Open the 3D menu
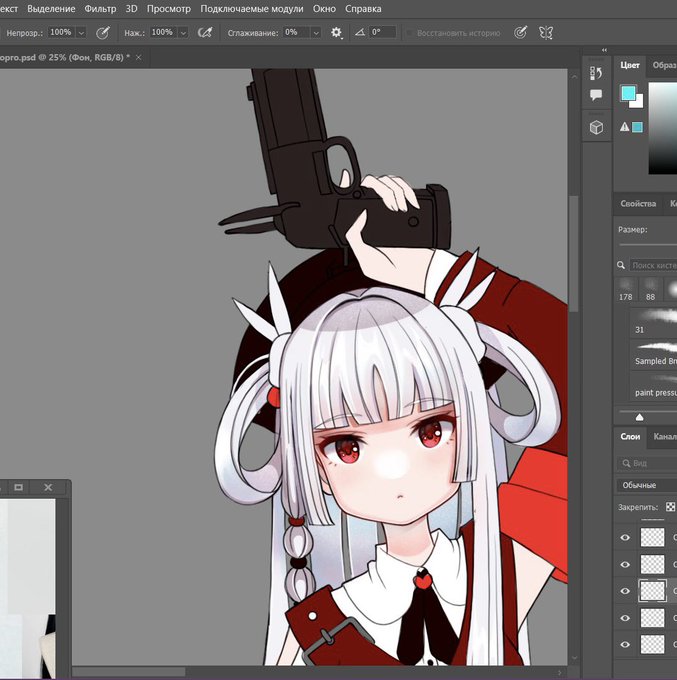 click(131, 9)
